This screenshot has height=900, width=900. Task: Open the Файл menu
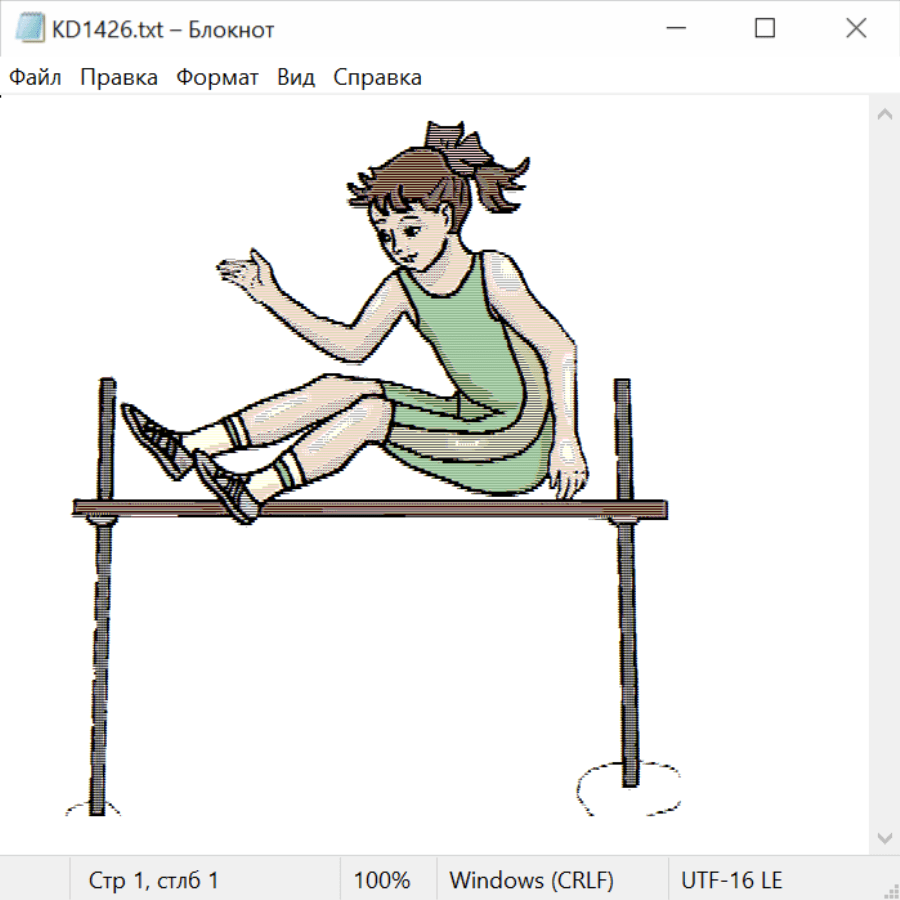(x=36, y=78)
